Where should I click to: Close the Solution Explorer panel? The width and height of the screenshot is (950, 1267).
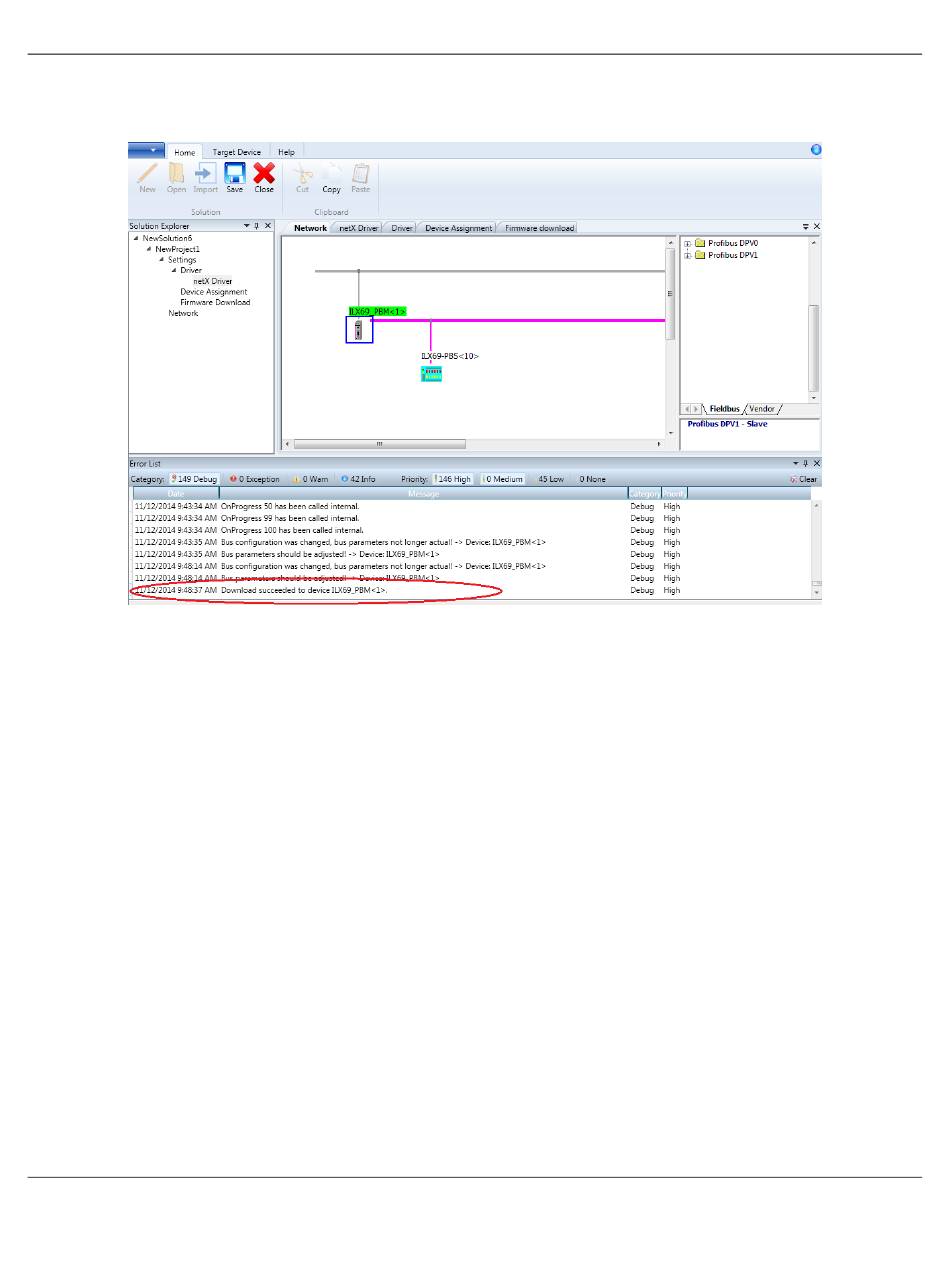(x=267, y=226)
